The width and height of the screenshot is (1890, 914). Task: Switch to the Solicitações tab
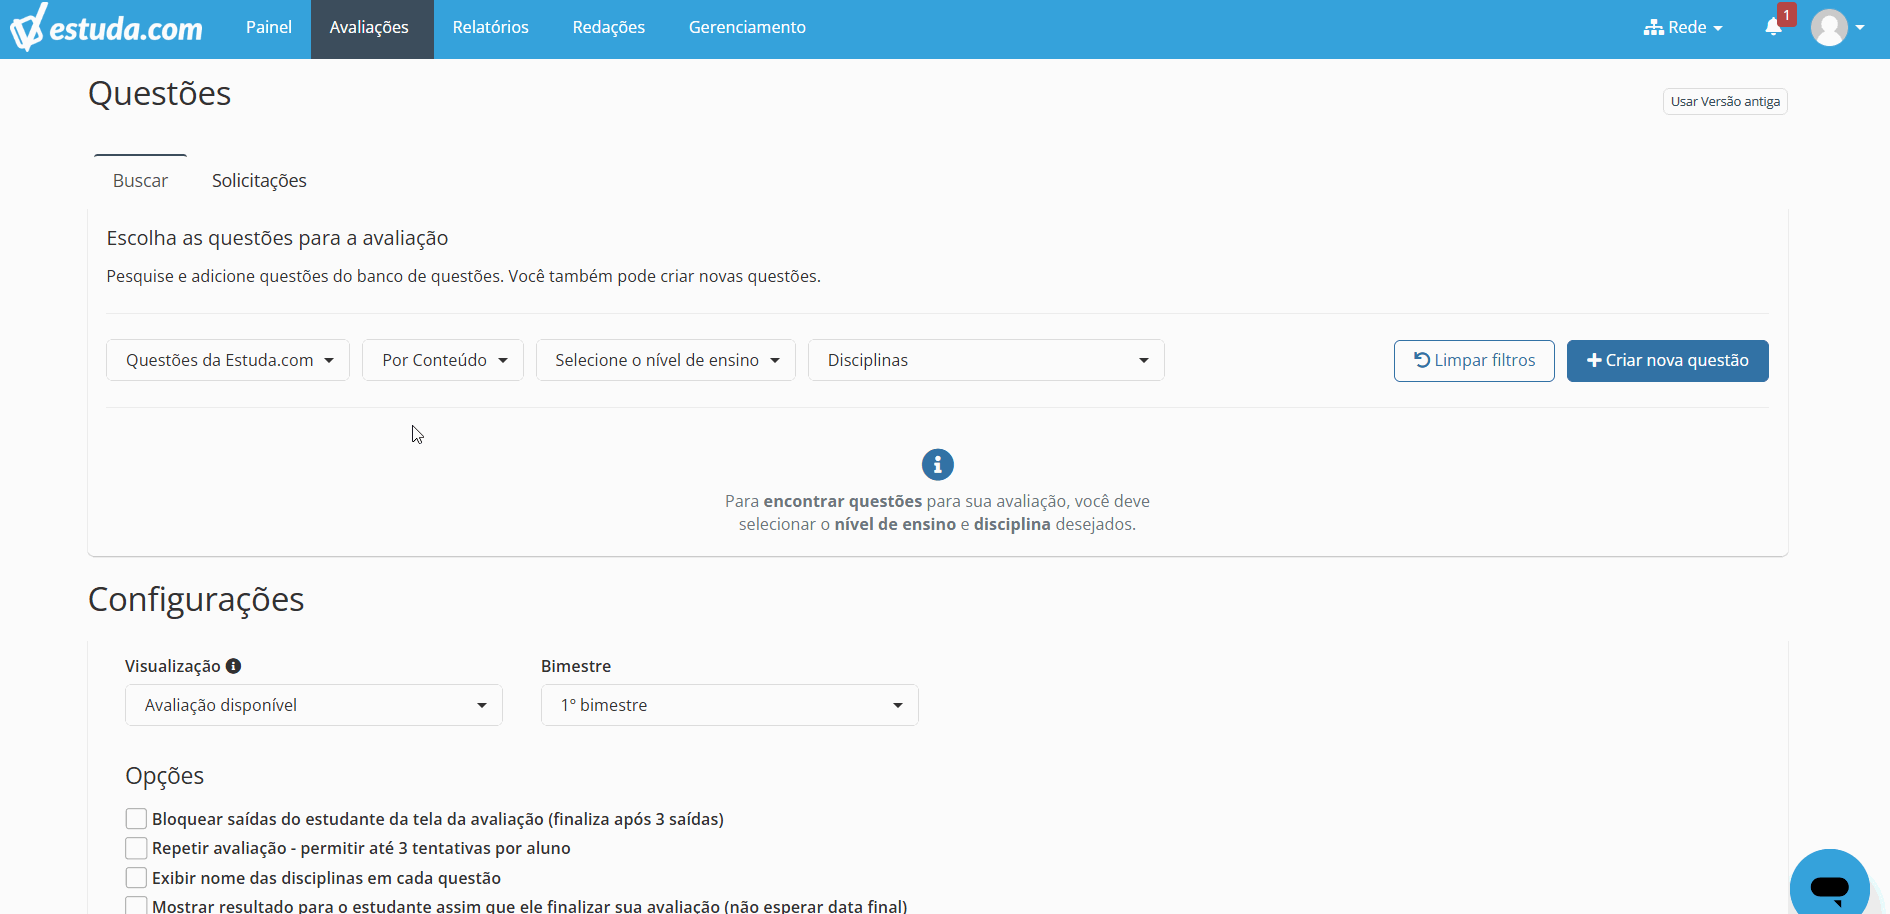pos(259,181)
